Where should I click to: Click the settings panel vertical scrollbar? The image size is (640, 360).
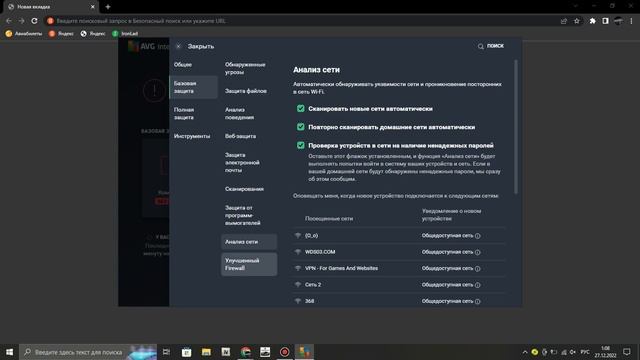click(x=516, y=127)
